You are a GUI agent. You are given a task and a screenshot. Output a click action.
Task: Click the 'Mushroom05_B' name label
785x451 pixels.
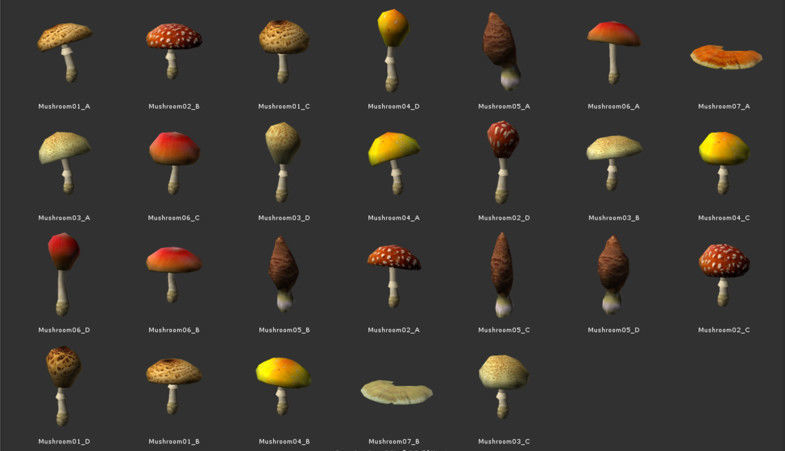click(284, 330)
